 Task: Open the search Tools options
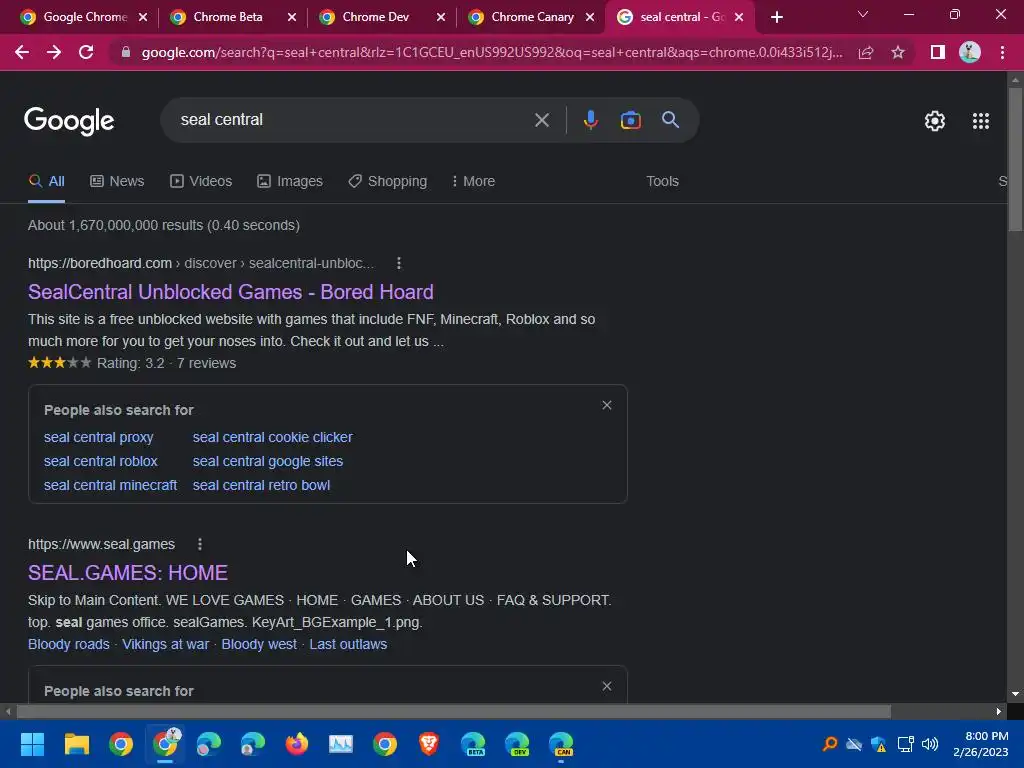click(662, 181)
